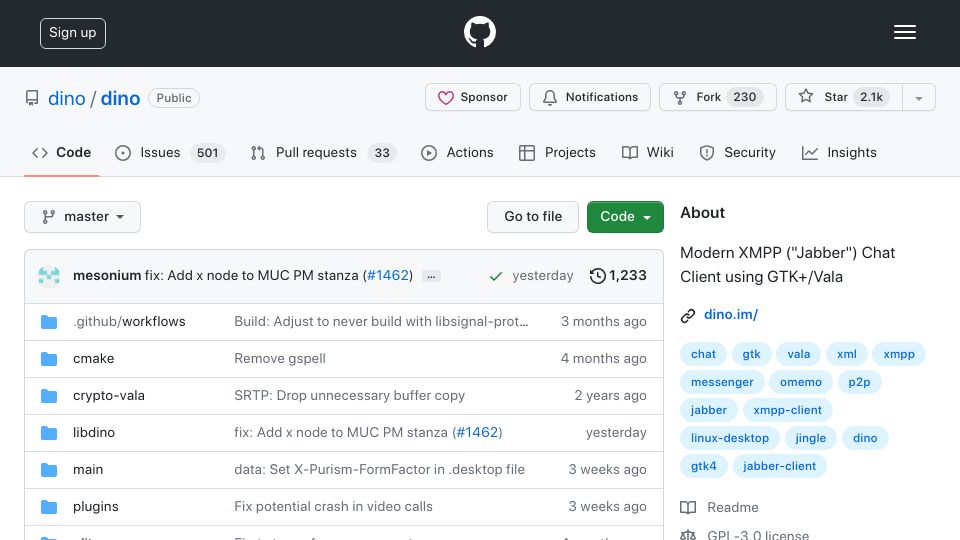Click the main folder icon
Image resolution: width=960 pixels, height=540 pixels.
coord(49,470)
